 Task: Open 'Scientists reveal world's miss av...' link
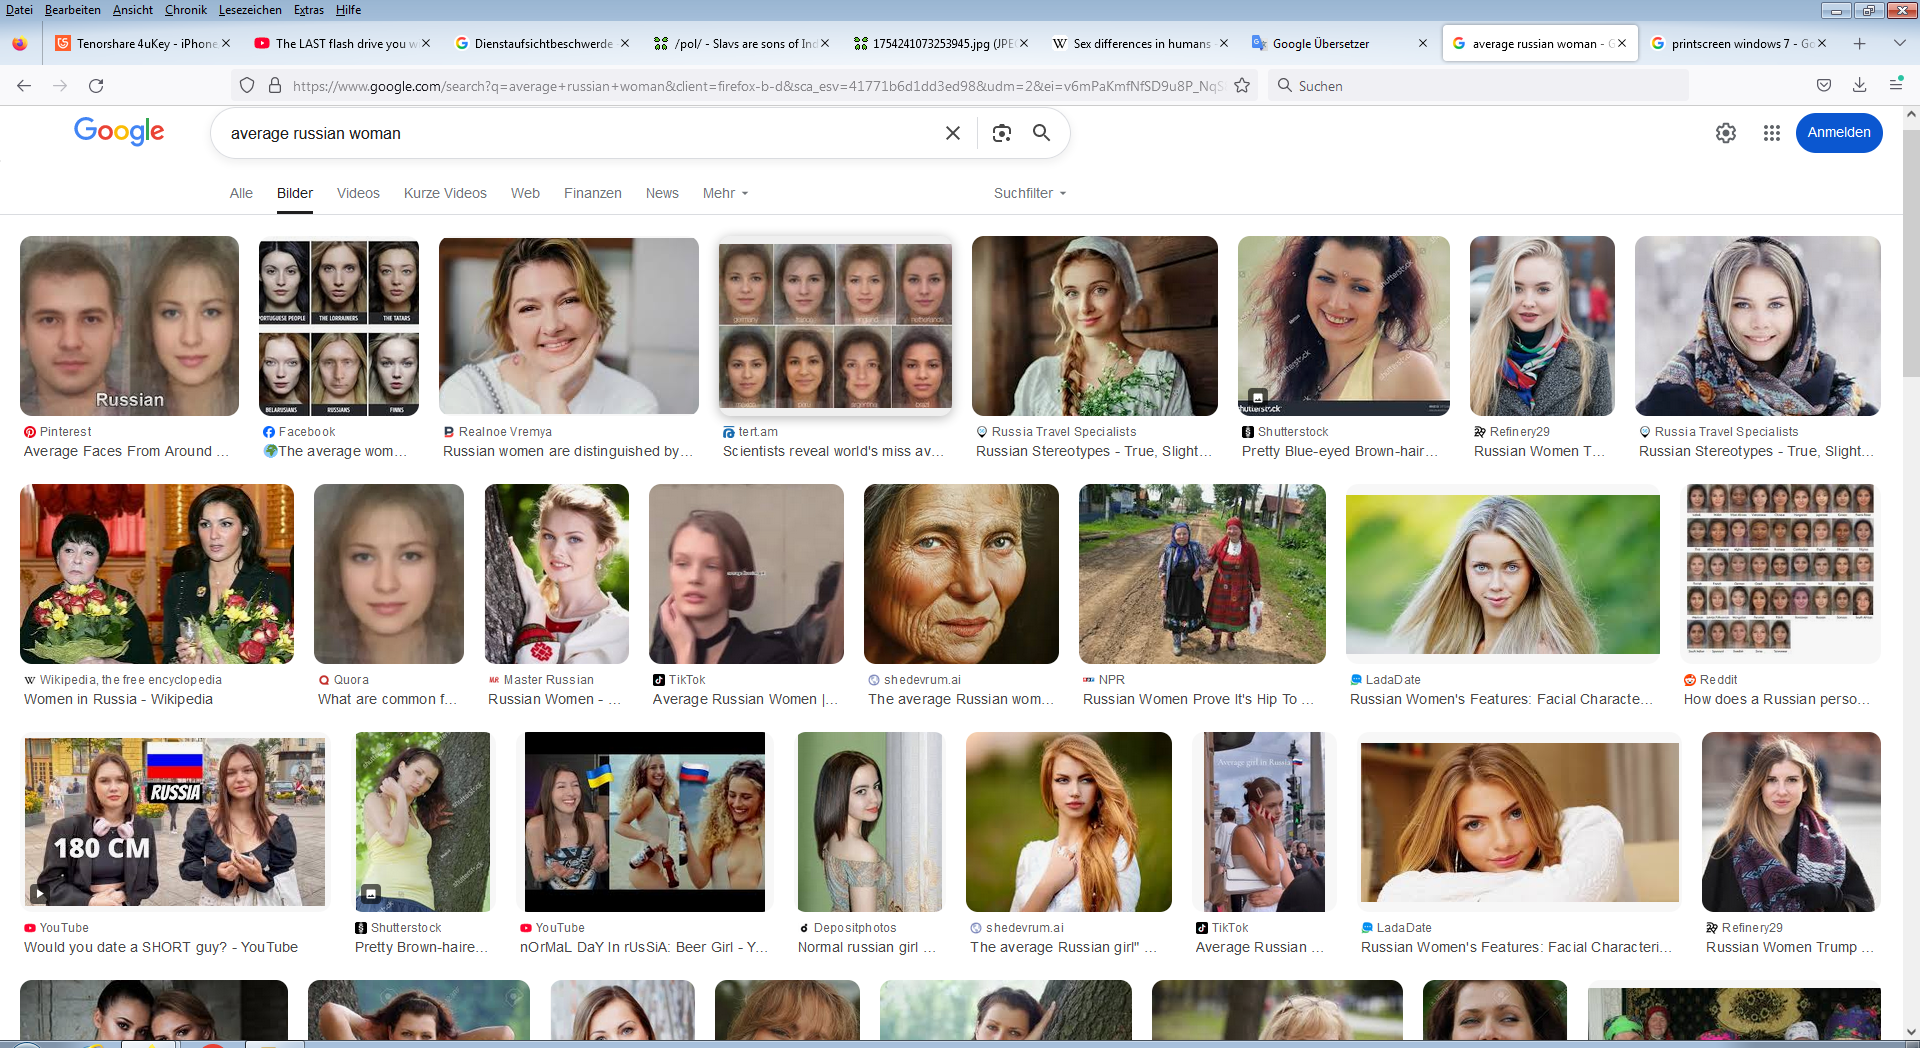coord(833,451)
